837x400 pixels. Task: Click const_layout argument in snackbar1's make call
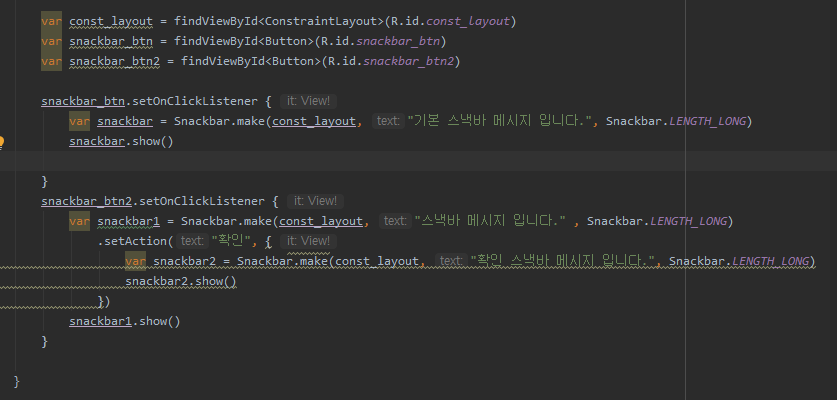click(x=321, y=221)
